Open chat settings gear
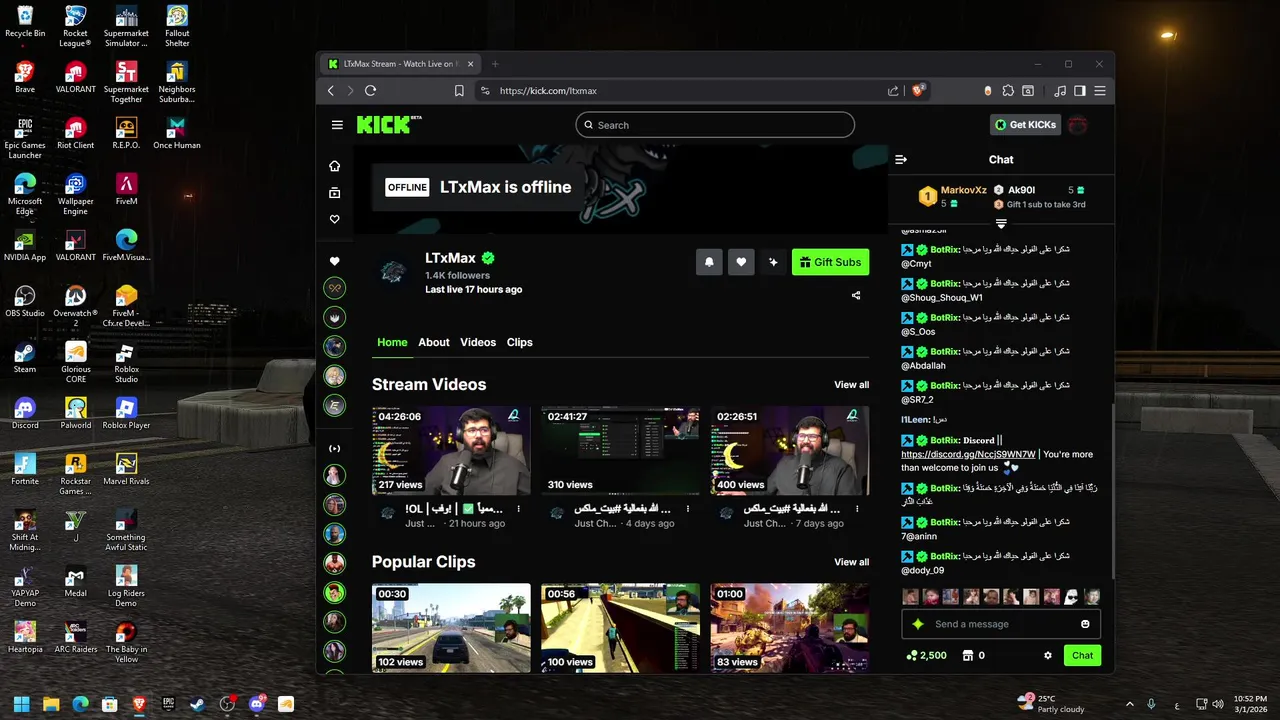The height and width of the screenshot is (720, 1280). coord(1048,656)
